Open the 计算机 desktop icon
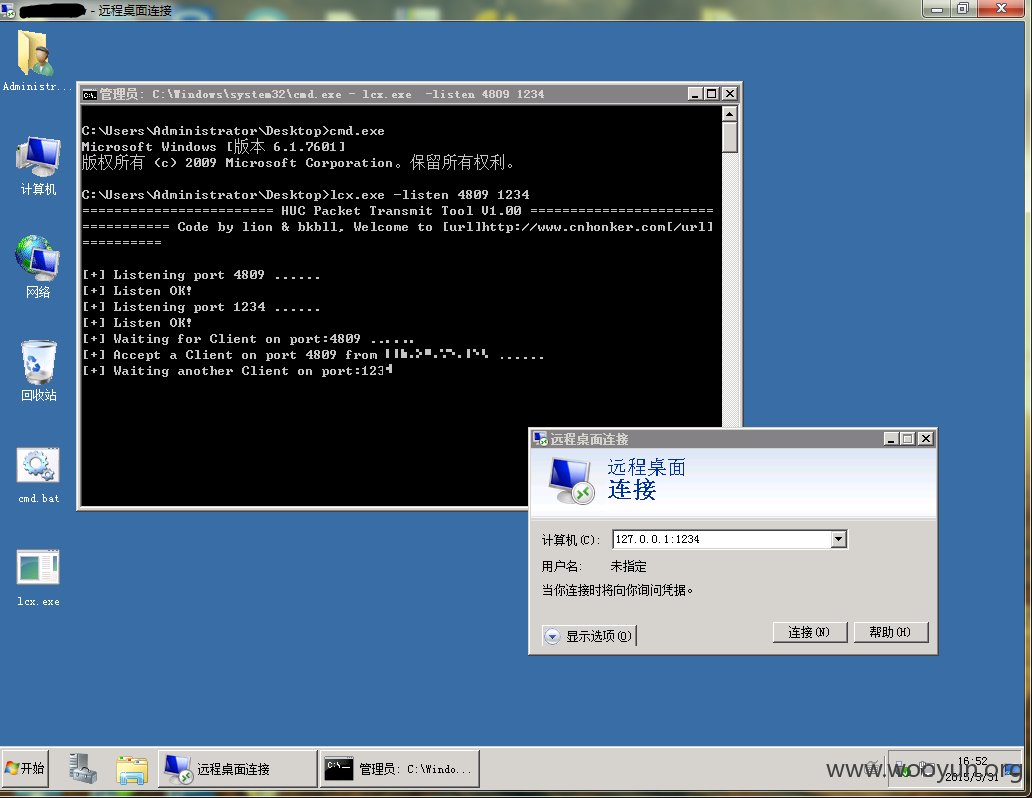 38,165
